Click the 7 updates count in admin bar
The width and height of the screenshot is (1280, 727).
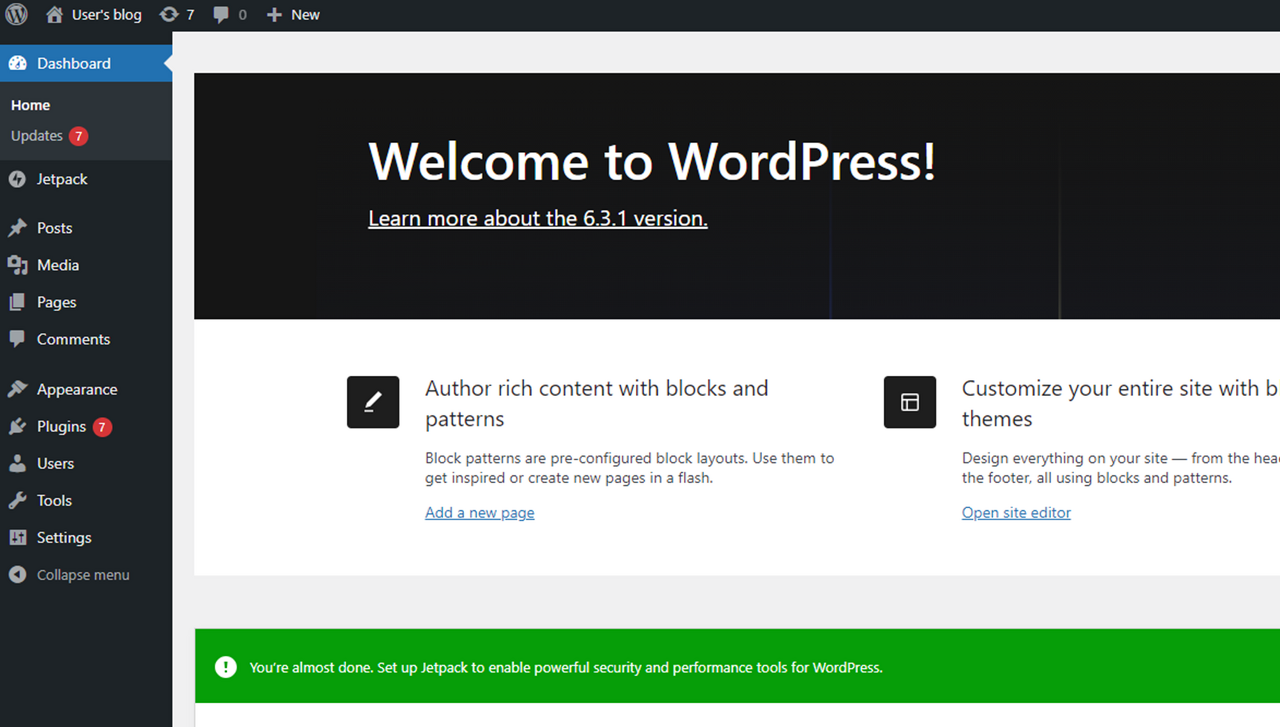(190, 15)
